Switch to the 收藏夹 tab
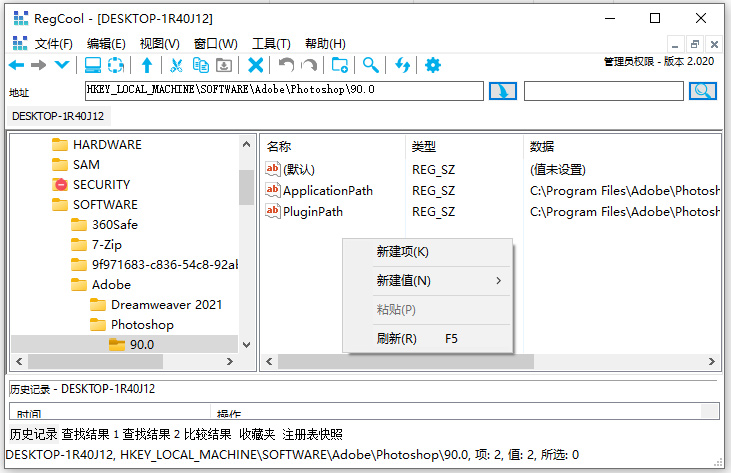The image size is (731, 473). [x=257, y=434]
